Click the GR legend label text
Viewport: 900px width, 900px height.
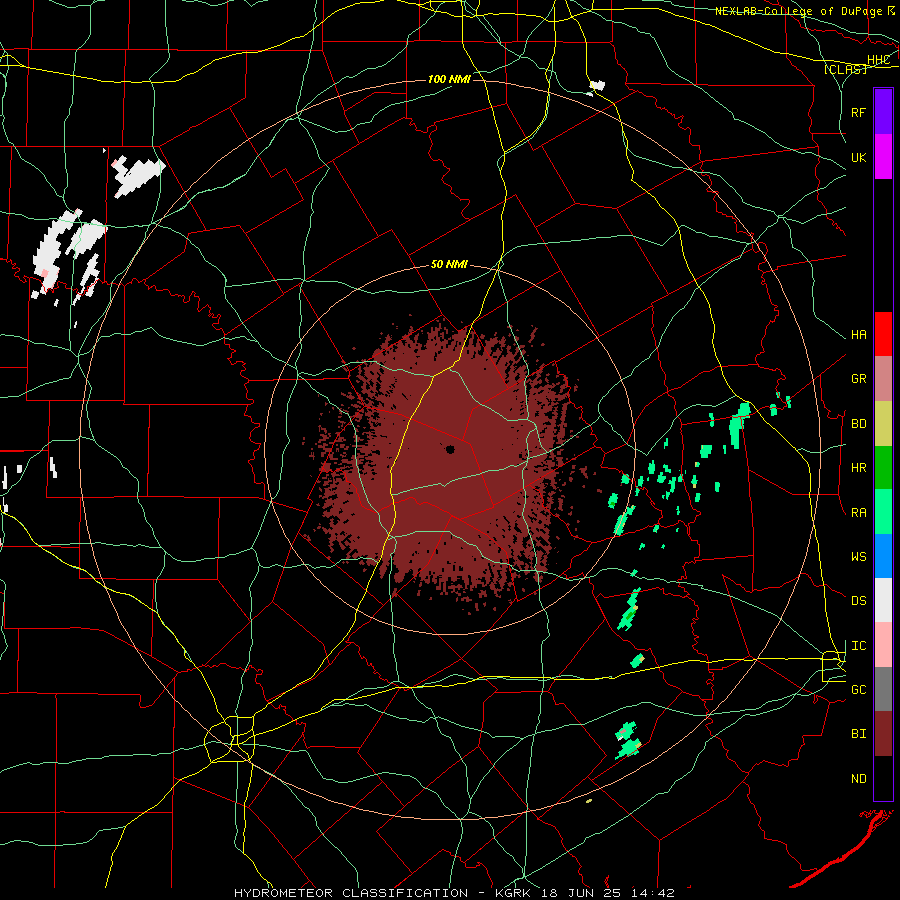click(858, 379)
